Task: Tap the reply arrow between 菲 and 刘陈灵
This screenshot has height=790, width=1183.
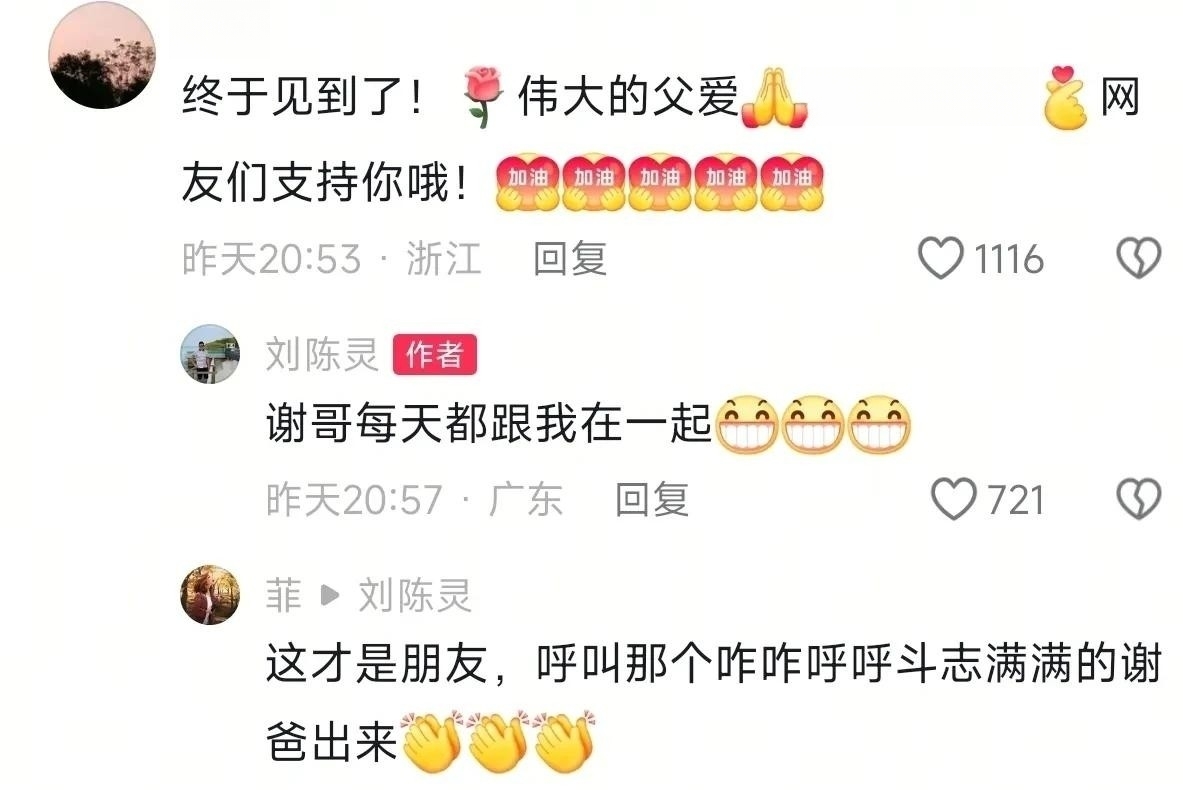Action: [330, 595]
